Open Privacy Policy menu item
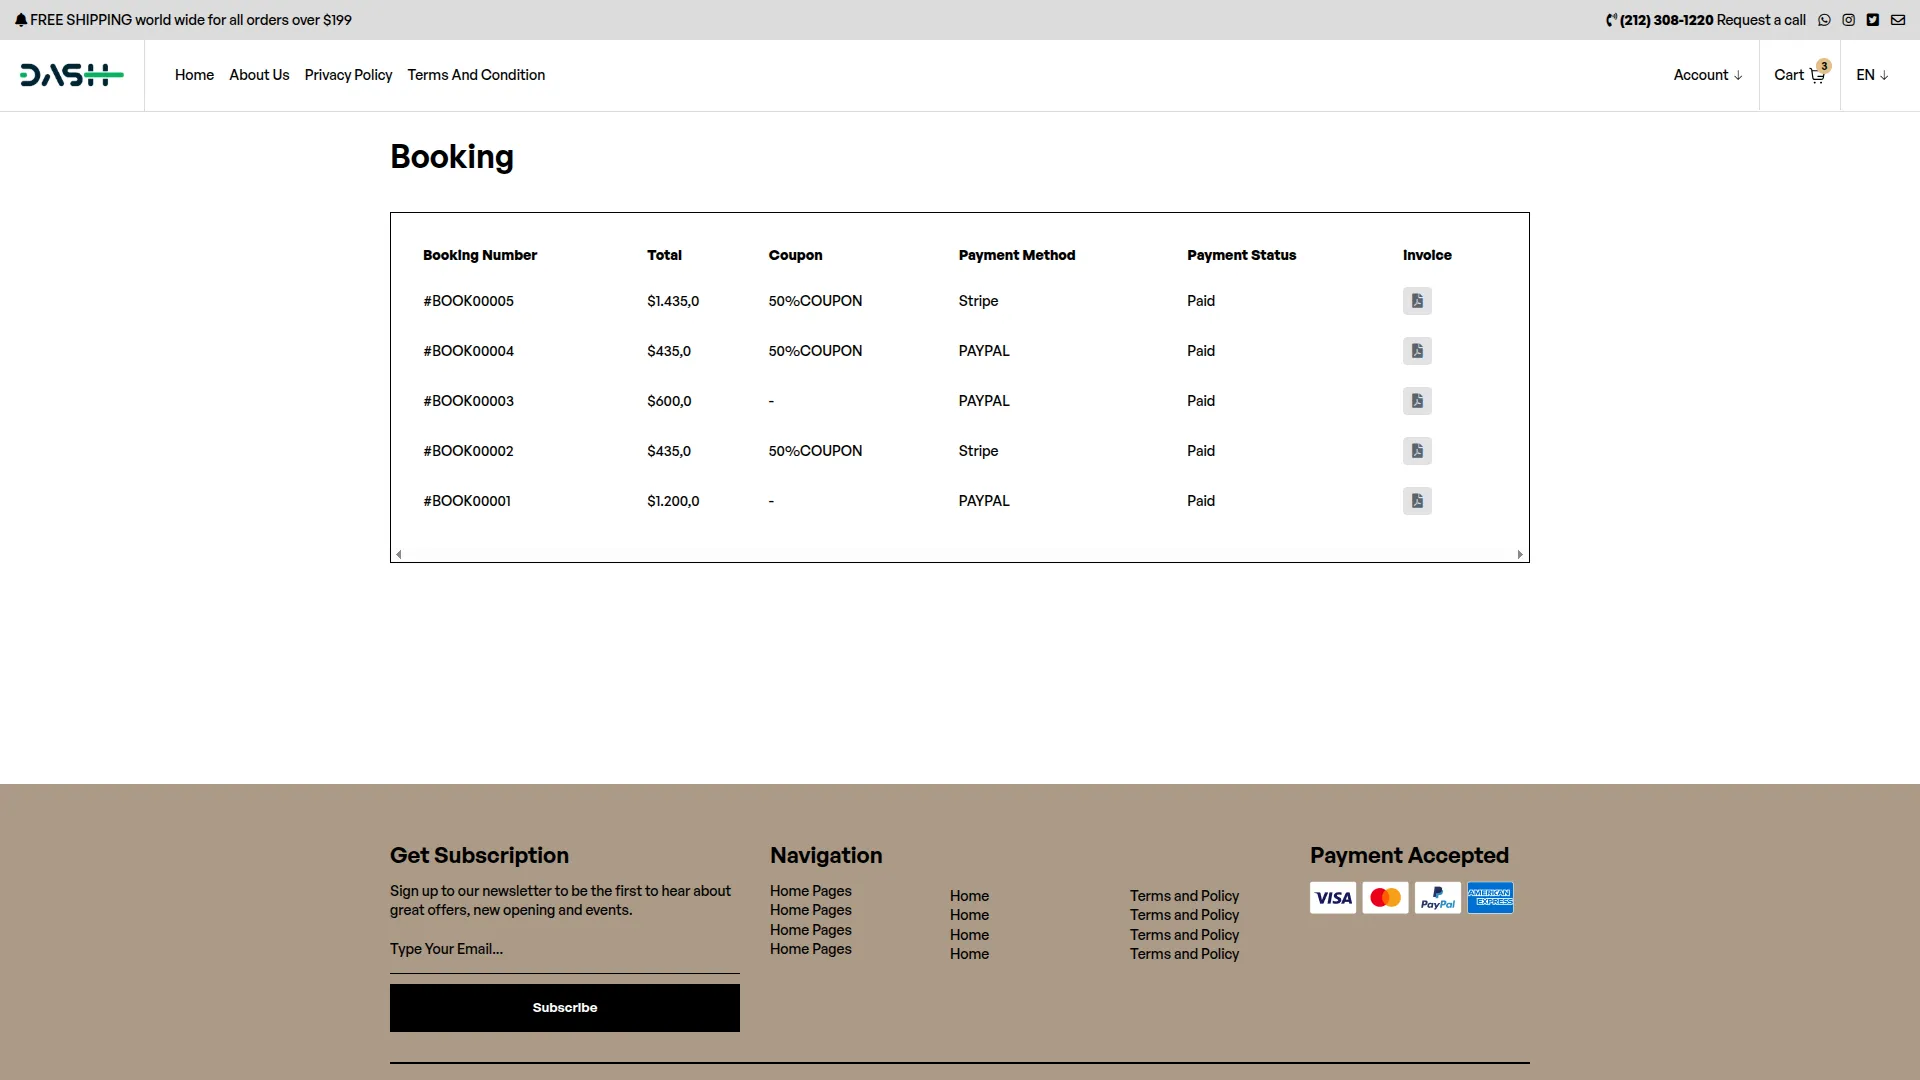This screenshot has width=1920, height=1080. (348, 75)
